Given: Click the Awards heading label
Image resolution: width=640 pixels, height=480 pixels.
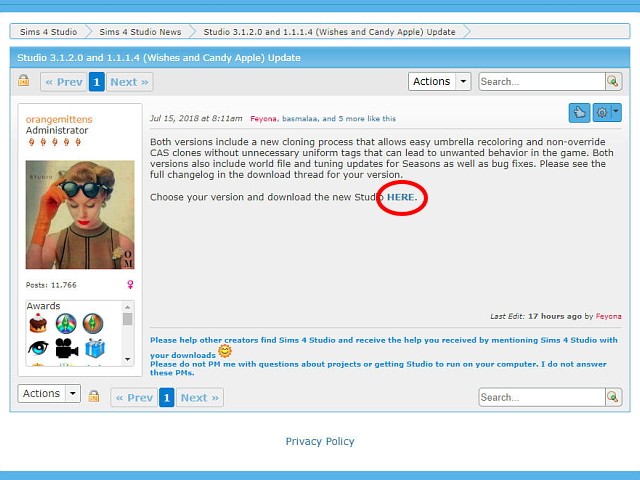Looking at the screenshot, I should [43, 306].
